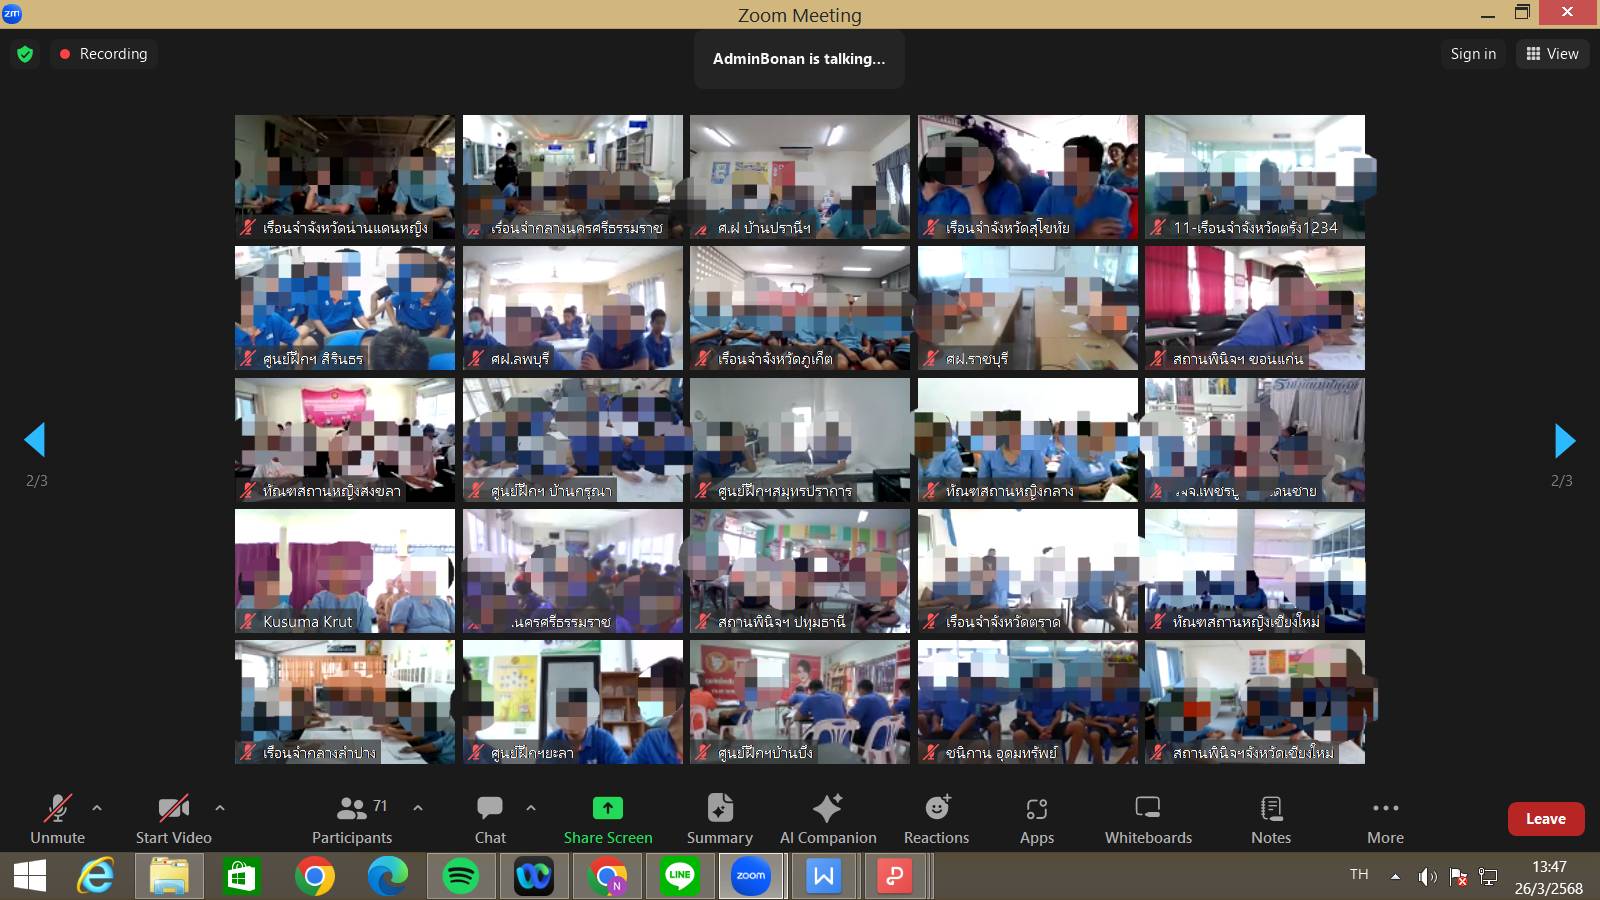Open the Whiteboards tool

[x=1148, y=819]
